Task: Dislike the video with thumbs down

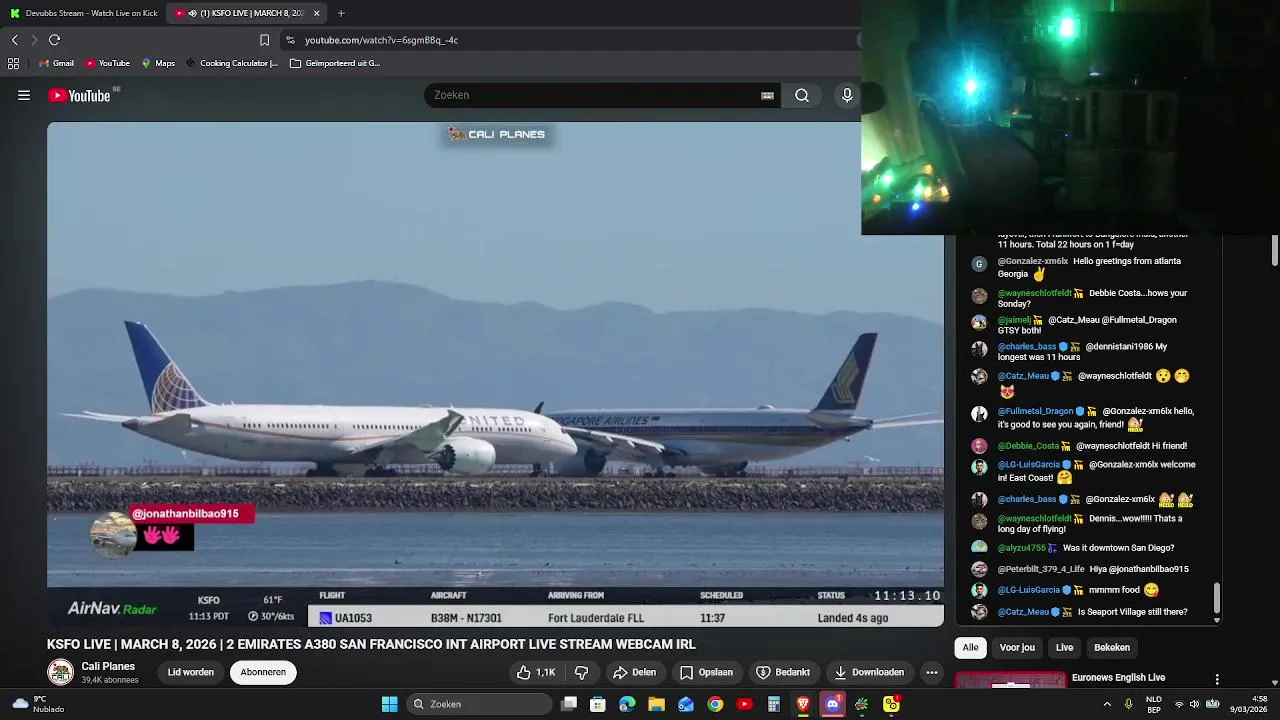Action: [581, 672]
